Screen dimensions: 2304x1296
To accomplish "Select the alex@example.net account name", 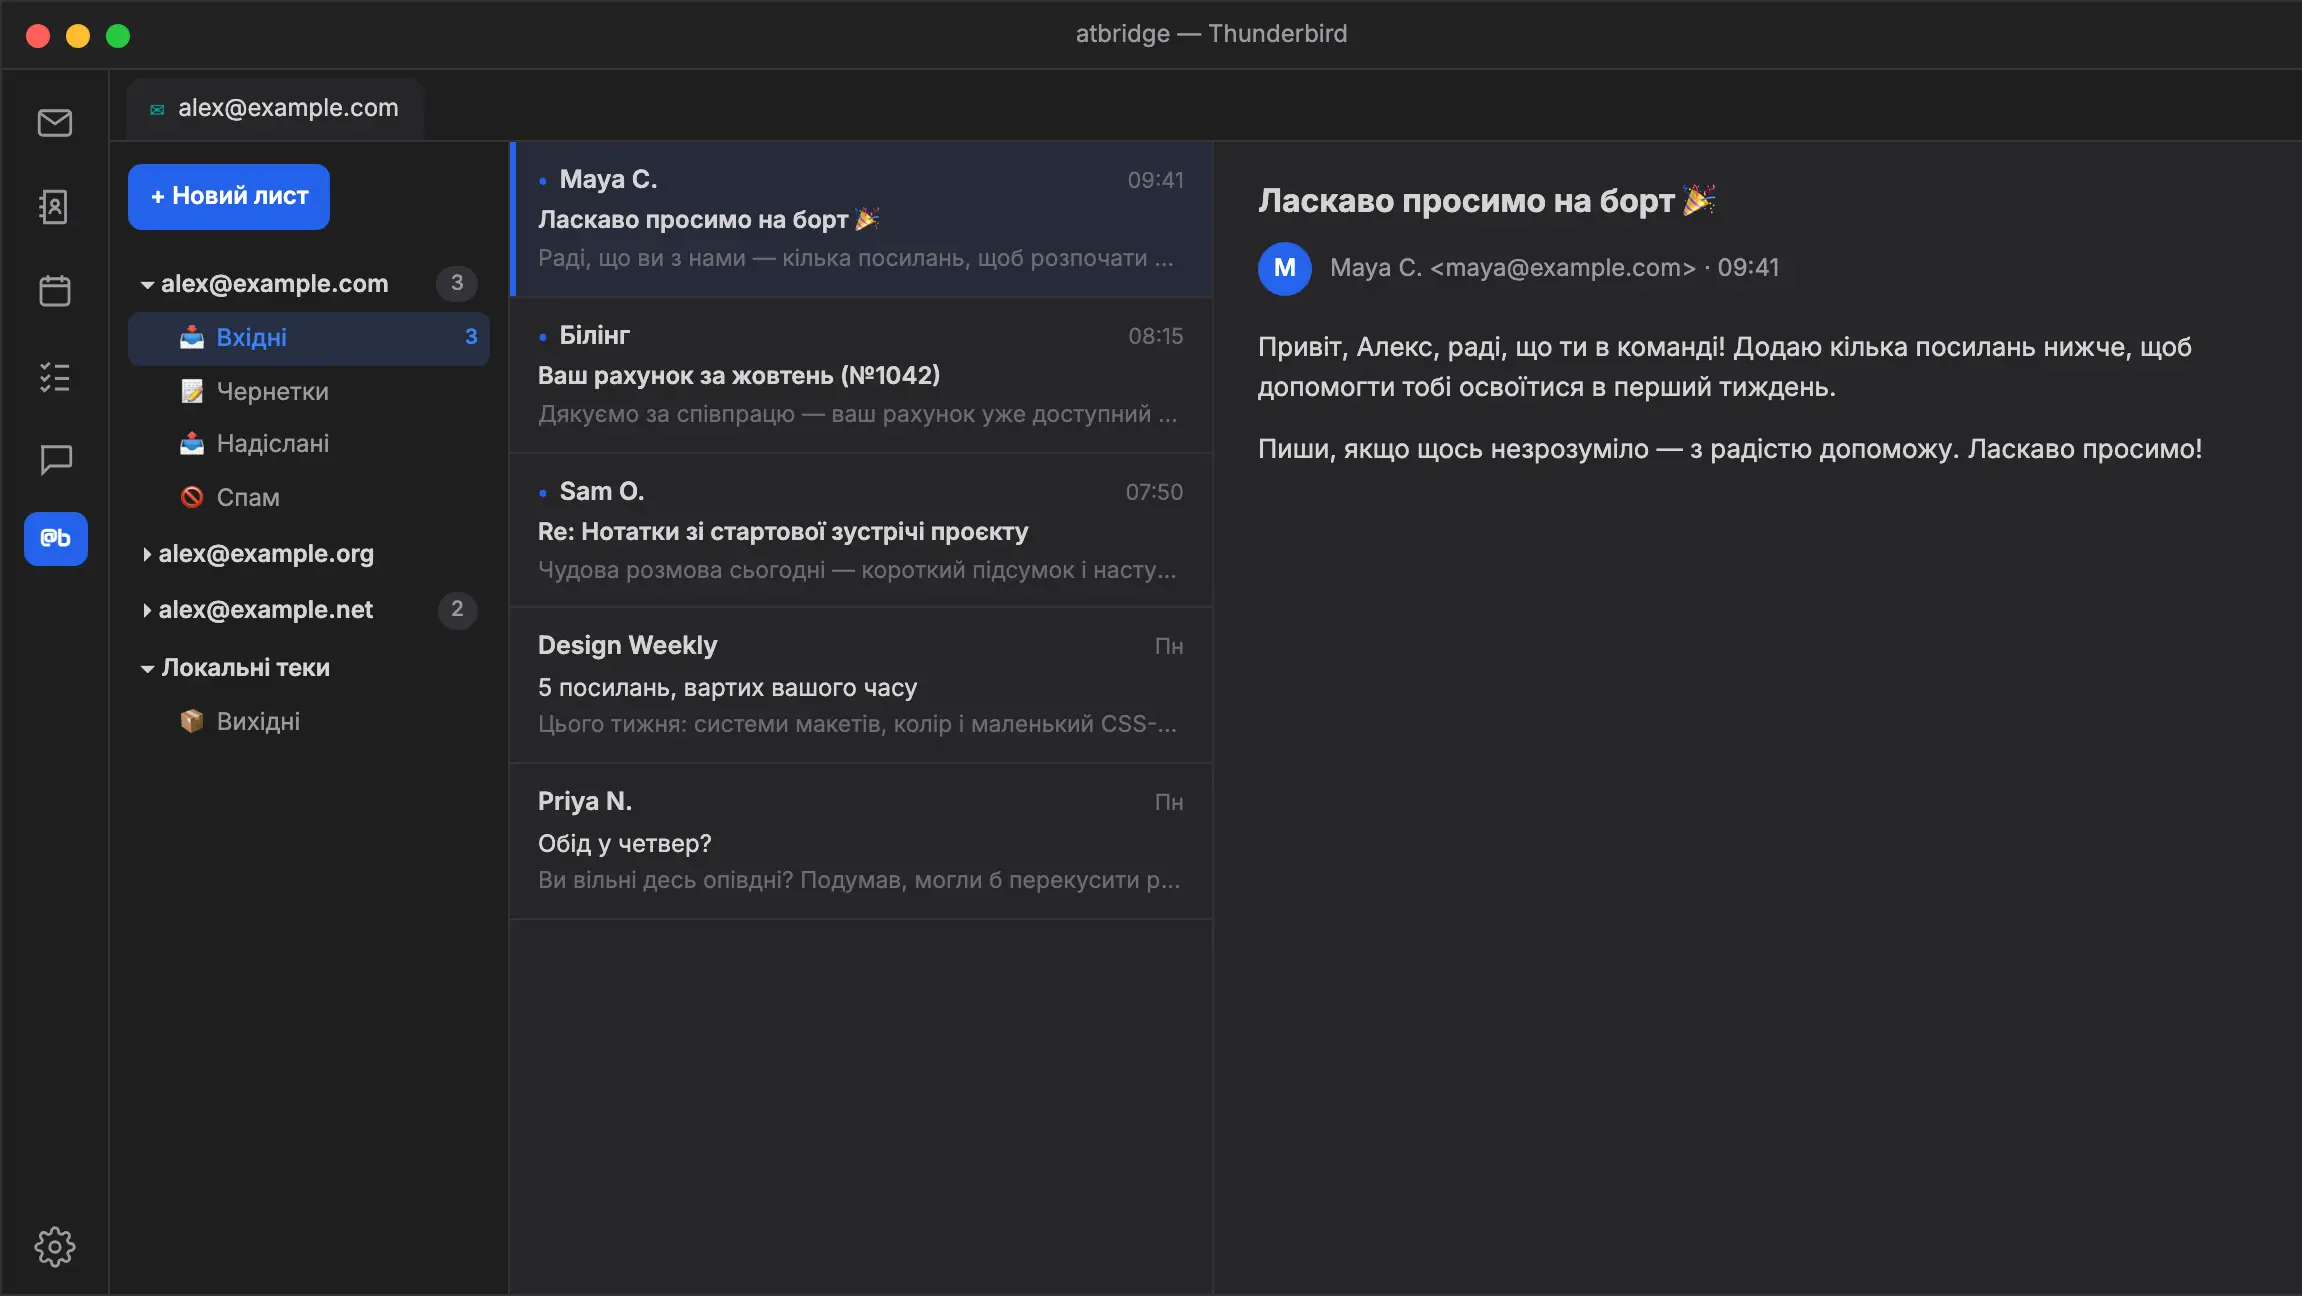I will click(266, 610).
